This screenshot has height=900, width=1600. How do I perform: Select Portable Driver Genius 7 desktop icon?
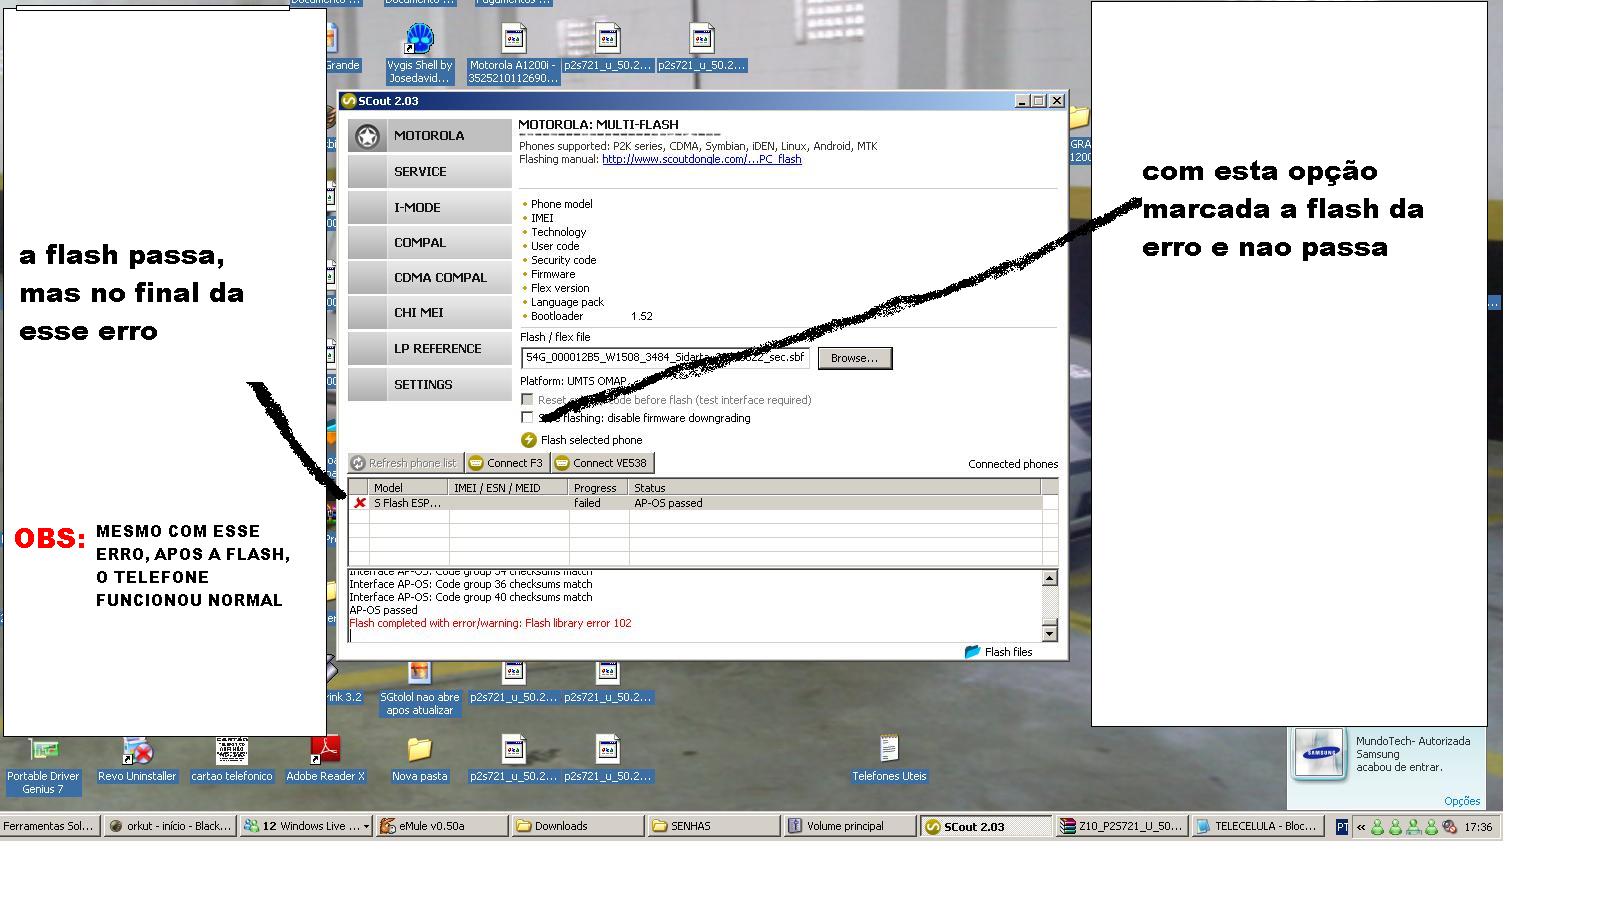pyautogui.click(x=43, y=766)
